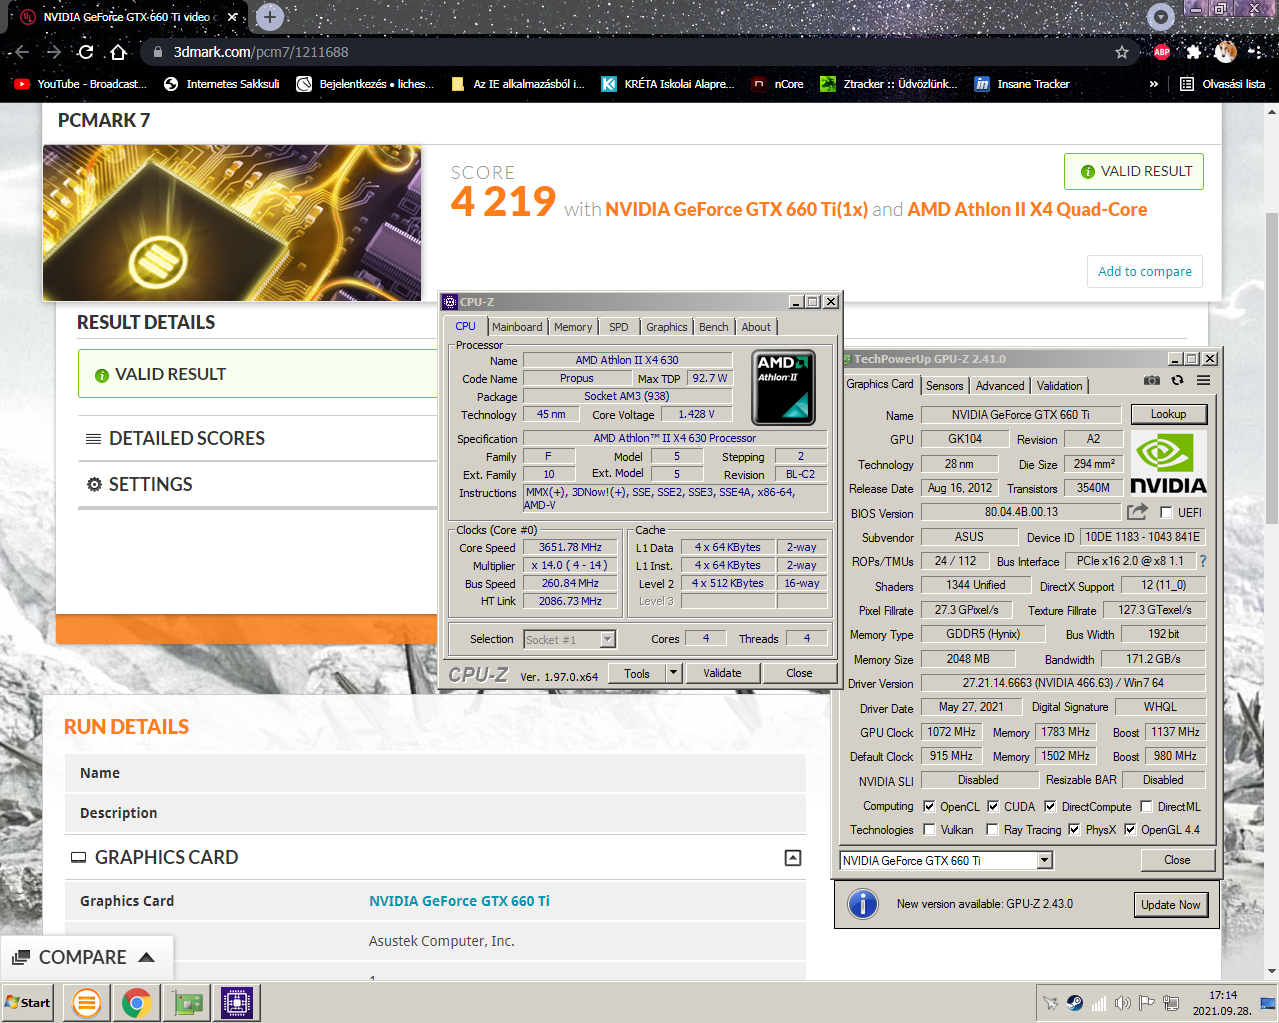Open CPU-Z taskbar icon
This screenshot has width=1279, height=1023.
coord(237,1003)
